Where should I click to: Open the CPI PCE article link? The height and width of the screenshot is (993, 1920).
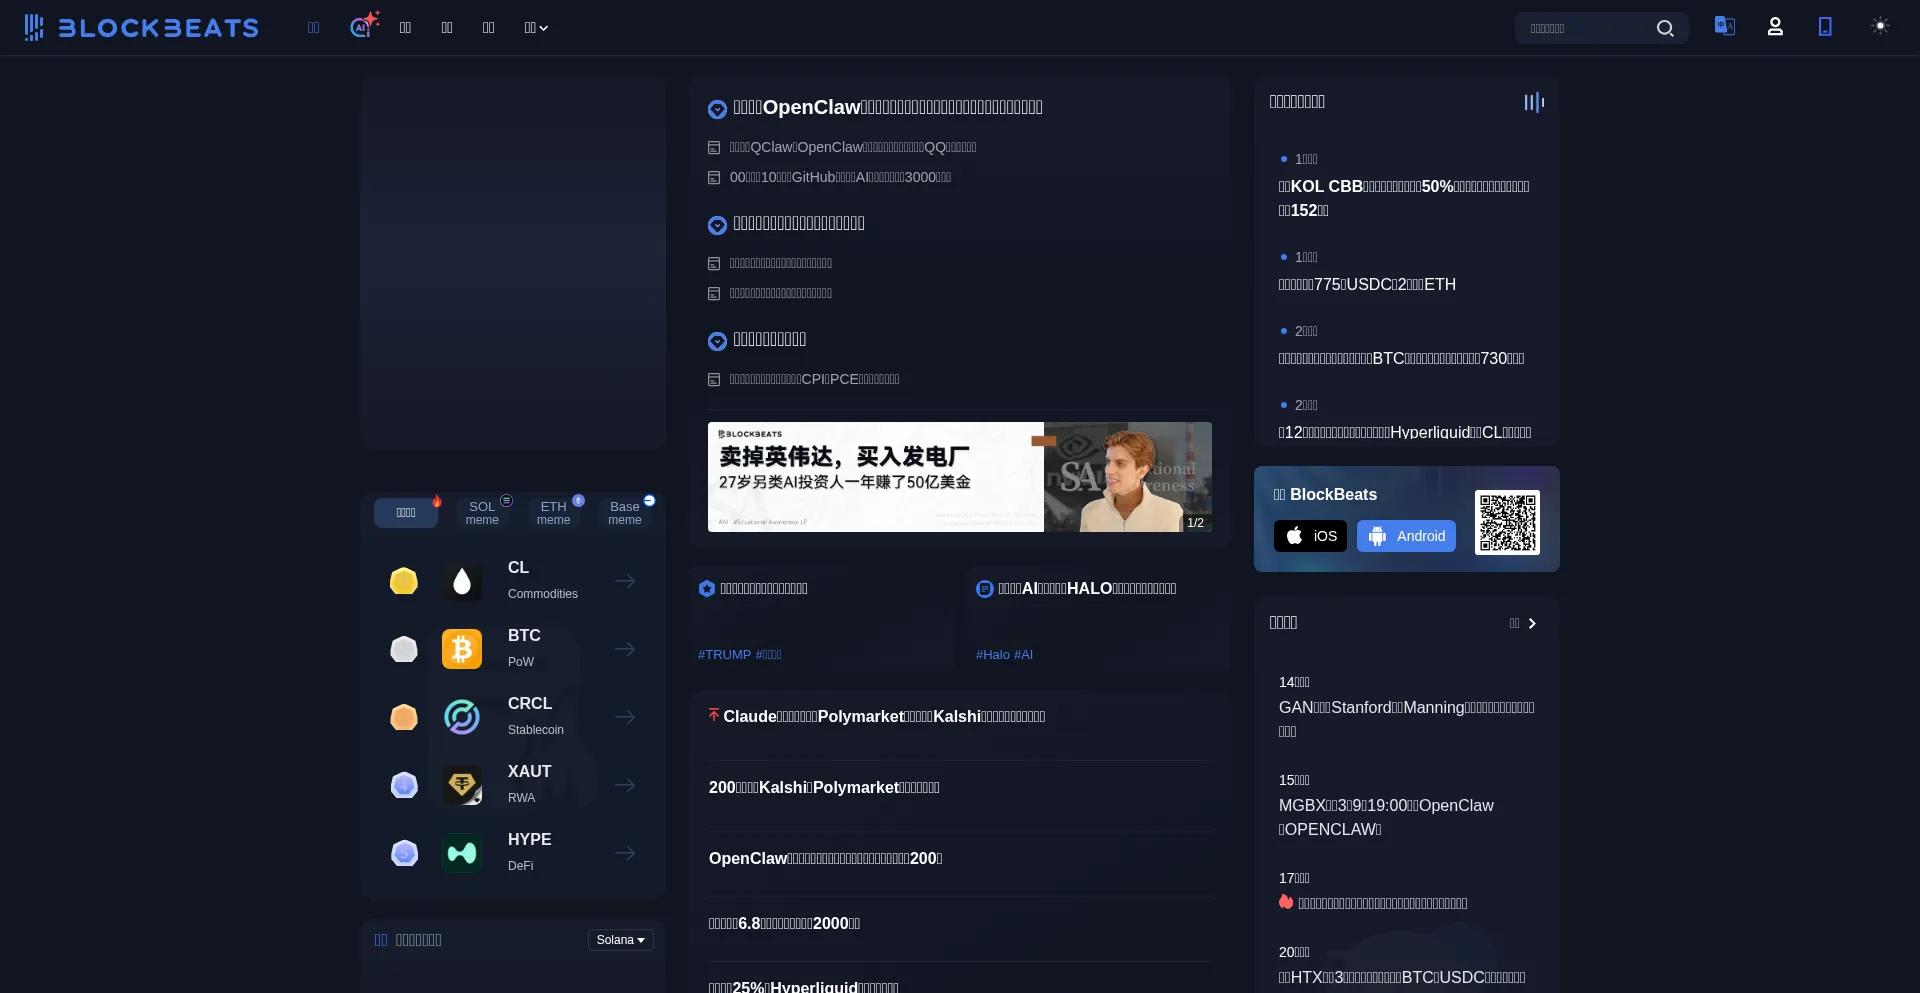click(x=814, y=379)
